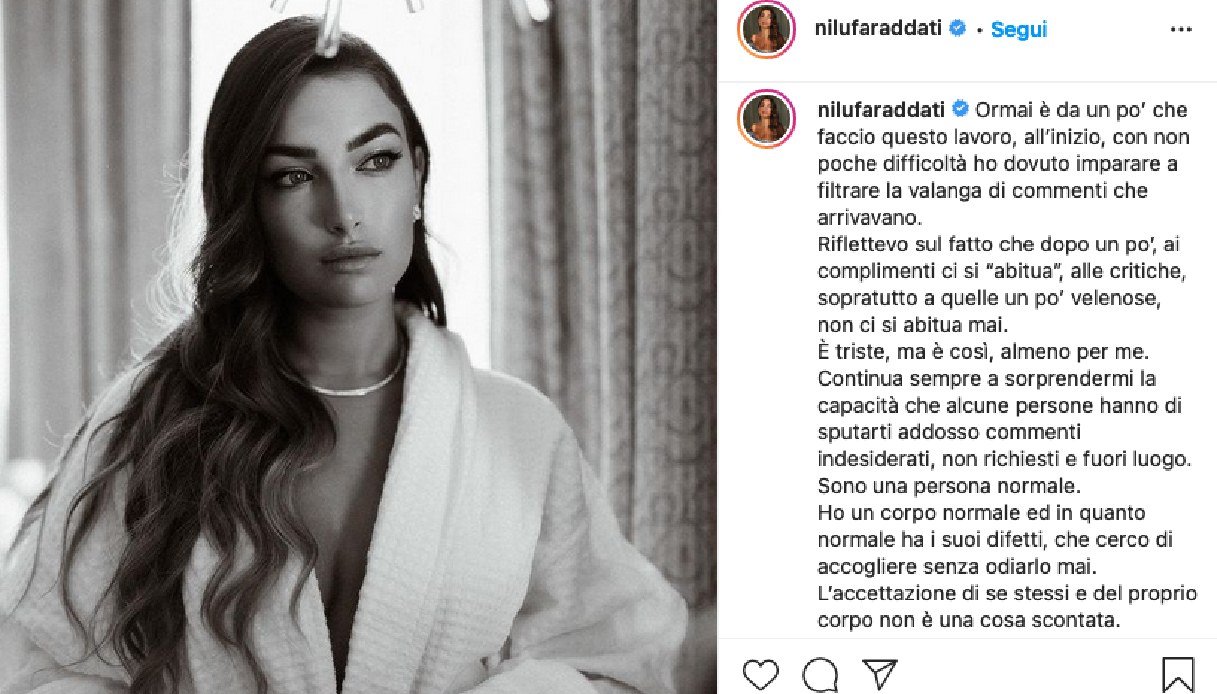Open the three-dots more options menu

1181,30
